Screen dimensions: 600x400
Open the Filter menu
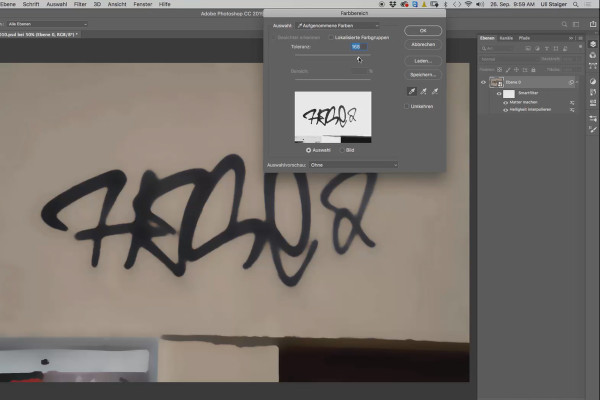point(80,4)
